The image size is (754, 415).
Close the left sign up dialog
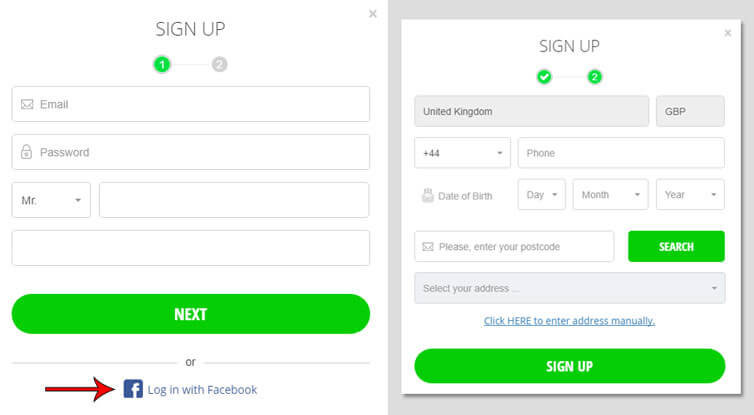[x=373, y=14]
